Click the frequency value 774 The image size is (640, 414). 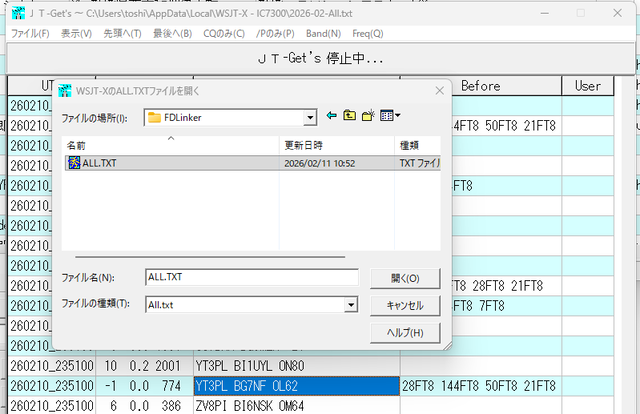(171, 386)
